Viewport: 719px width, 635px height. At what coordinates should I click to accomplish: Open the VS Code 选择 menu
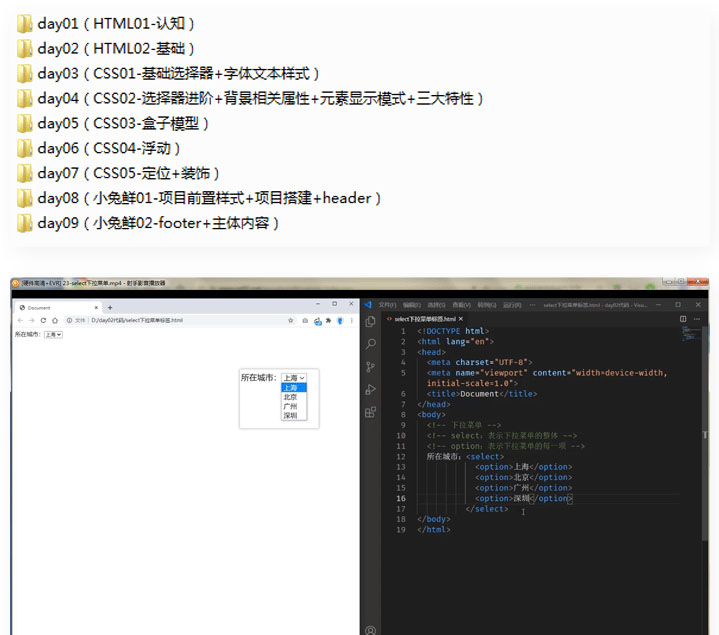coord(436,305)
